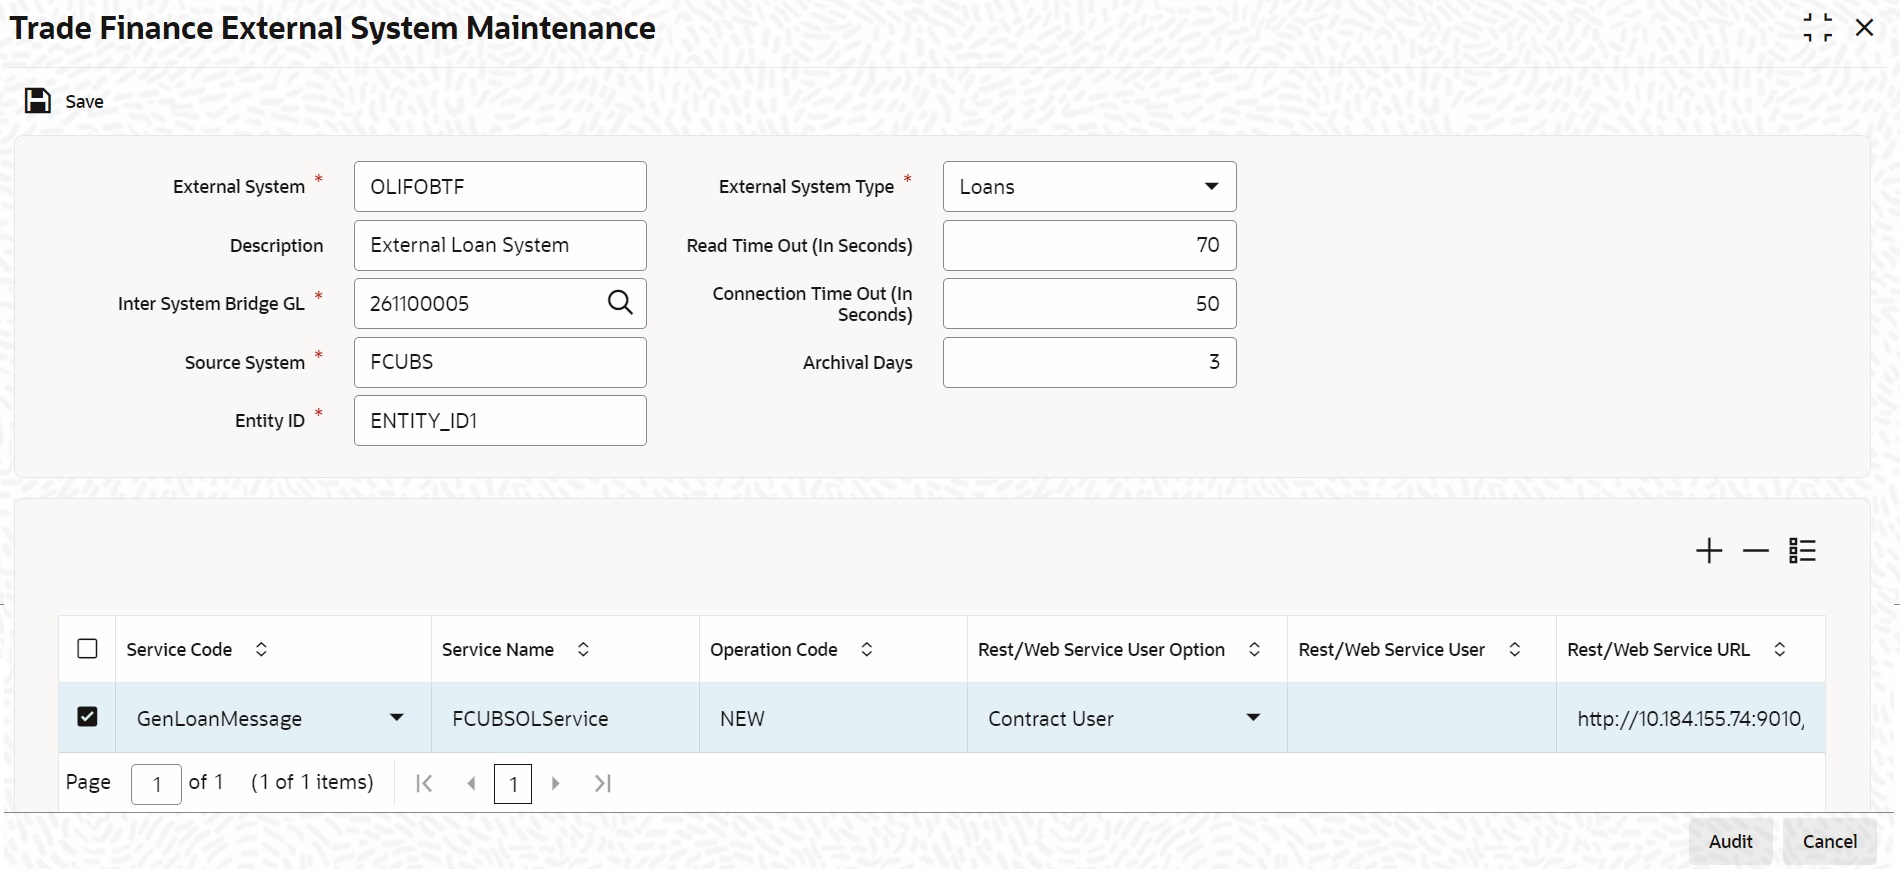
Task: Sort by Rest/Web Service User column
Action: click(x=1515, y=649)
